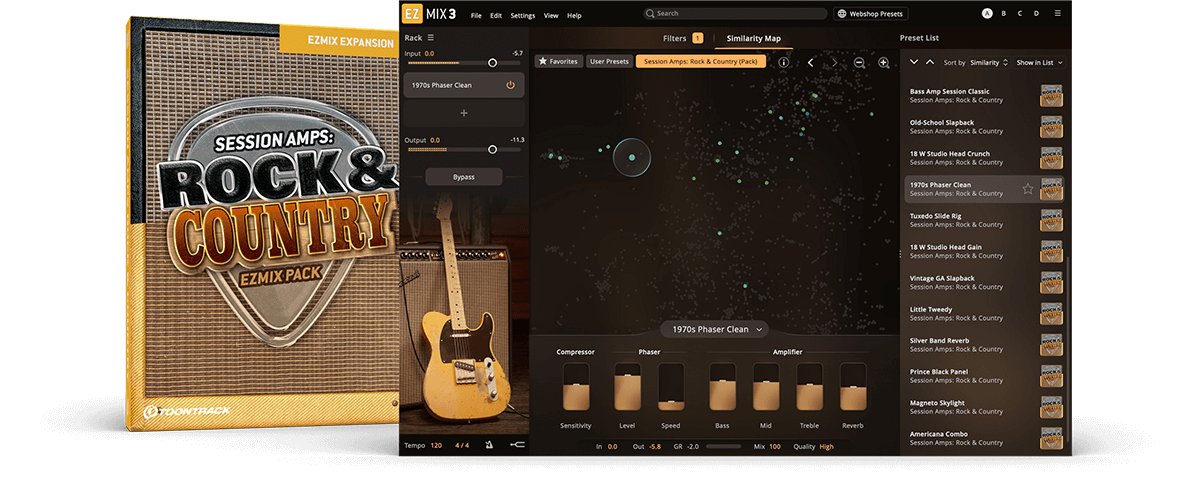This screenshot has height=488, width=1200.
Task: Switch to the Filters tab
Action: click(683, 38)
